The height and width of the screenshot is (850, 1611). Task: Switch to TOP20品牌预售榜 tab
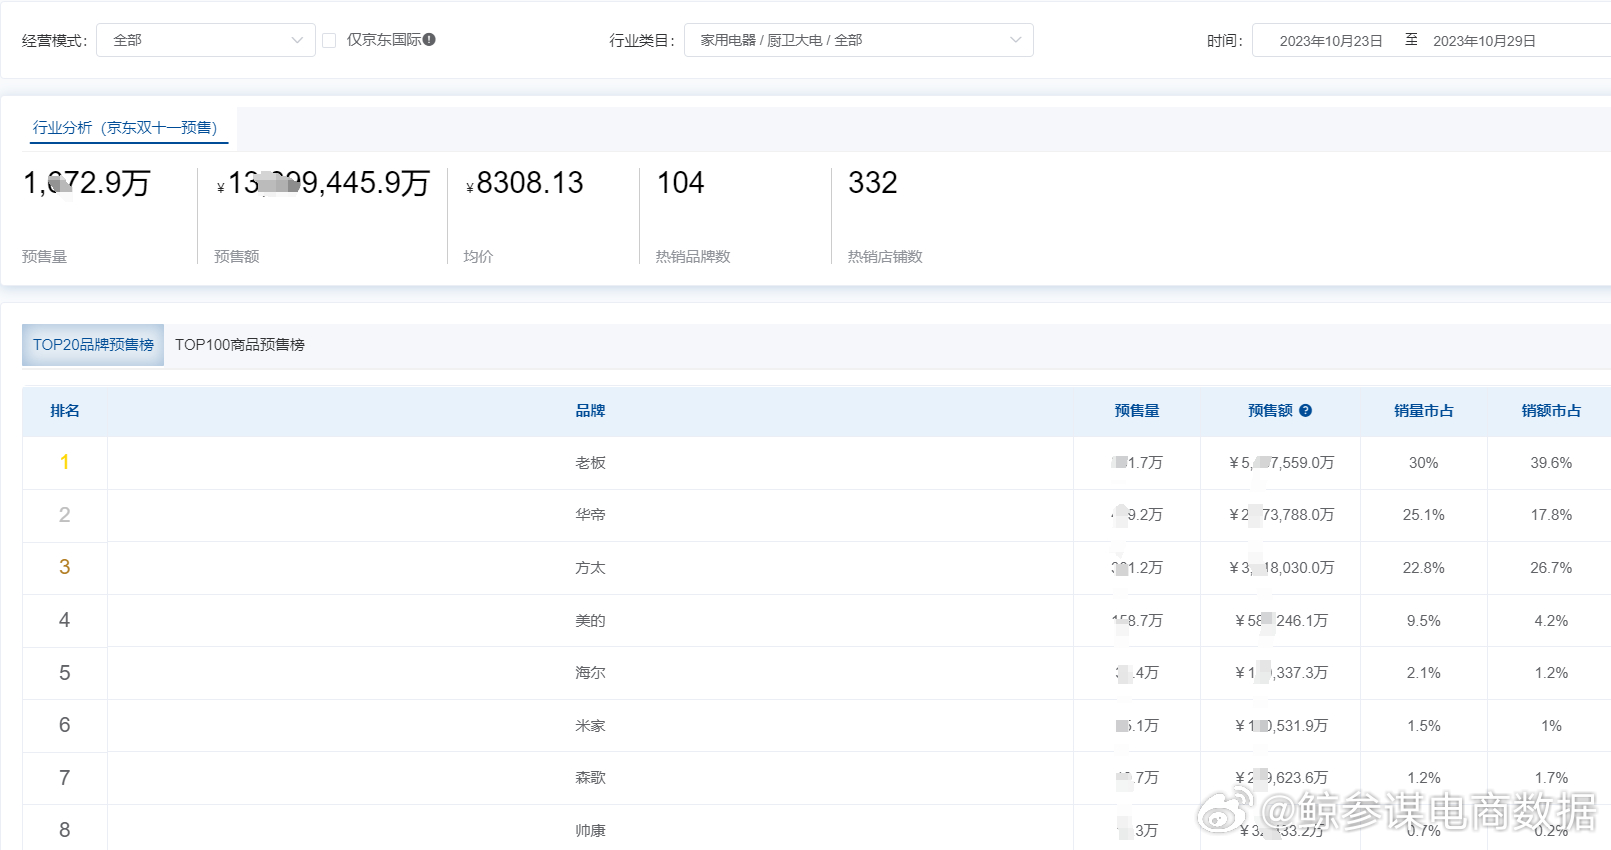pyautogui.click(x=93, y=345)
